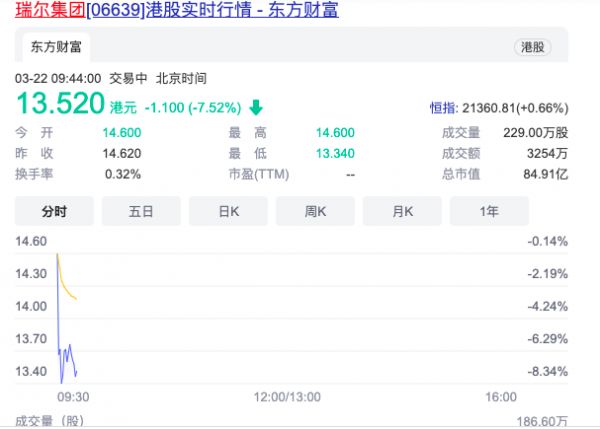Click the yellow average price line
Screen dimensions: 600x429
pyautogui.click(x=66, y=290)
